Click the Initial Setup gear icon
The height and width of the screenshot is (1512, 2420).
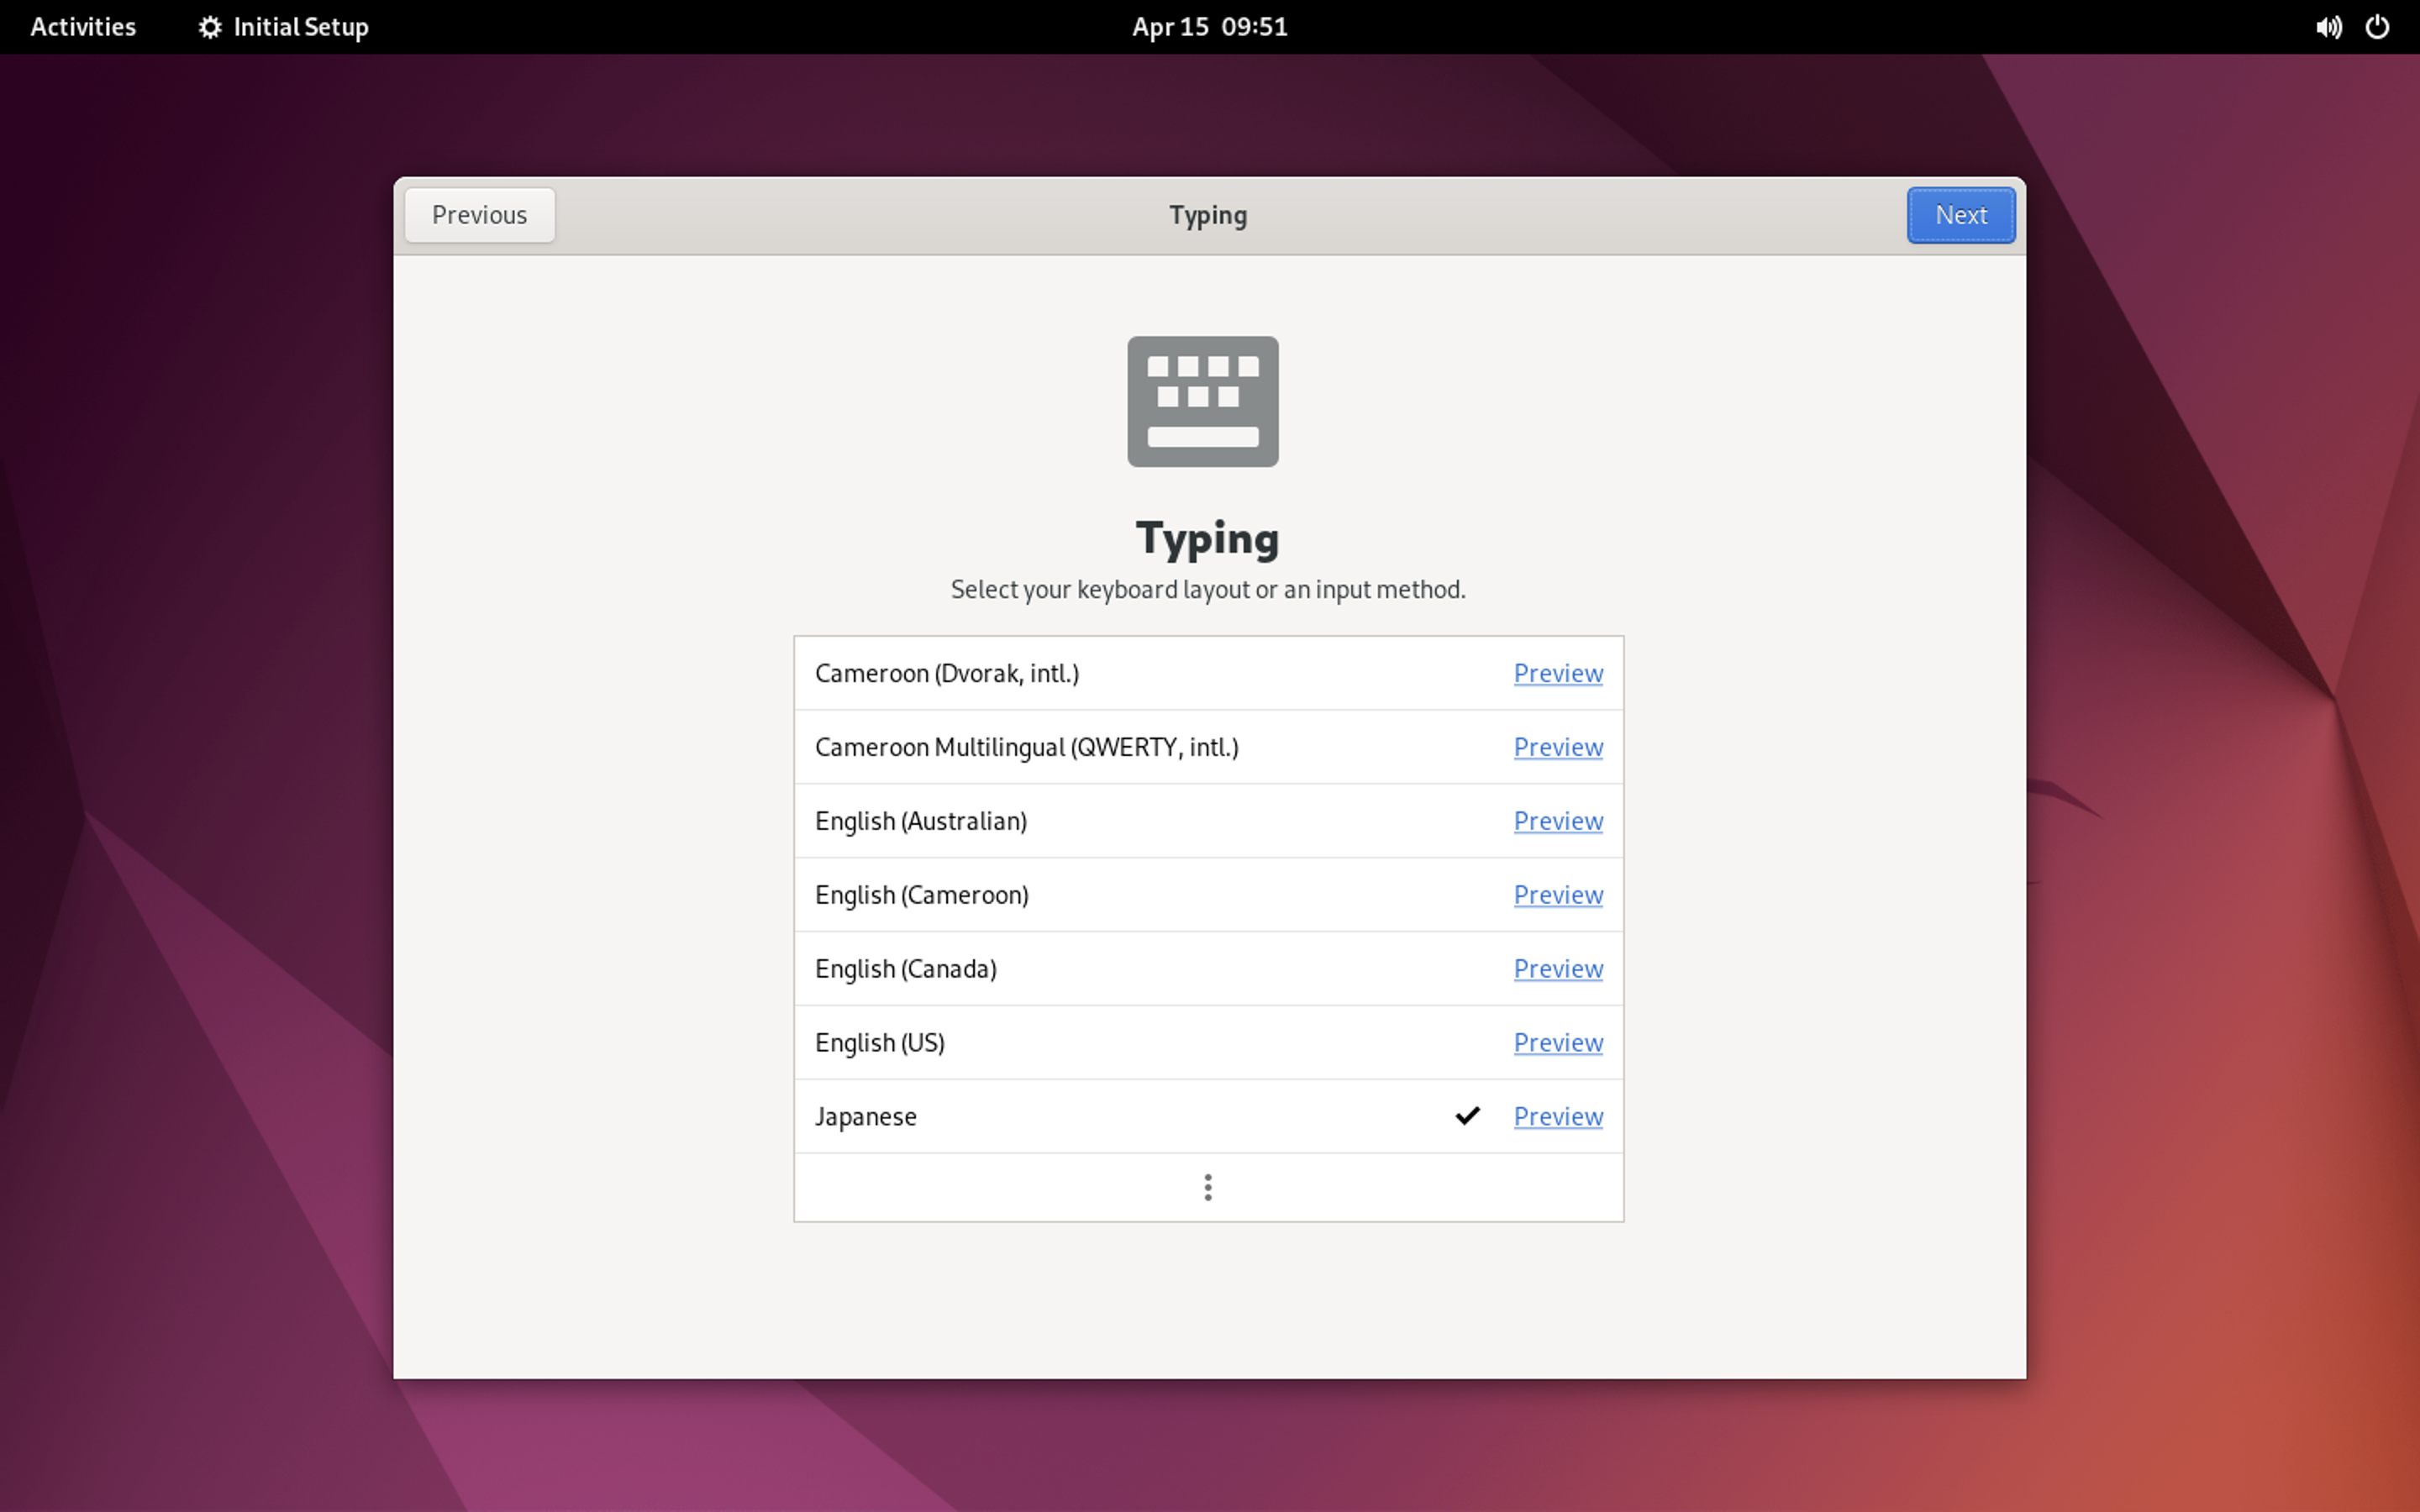point(209,27)
